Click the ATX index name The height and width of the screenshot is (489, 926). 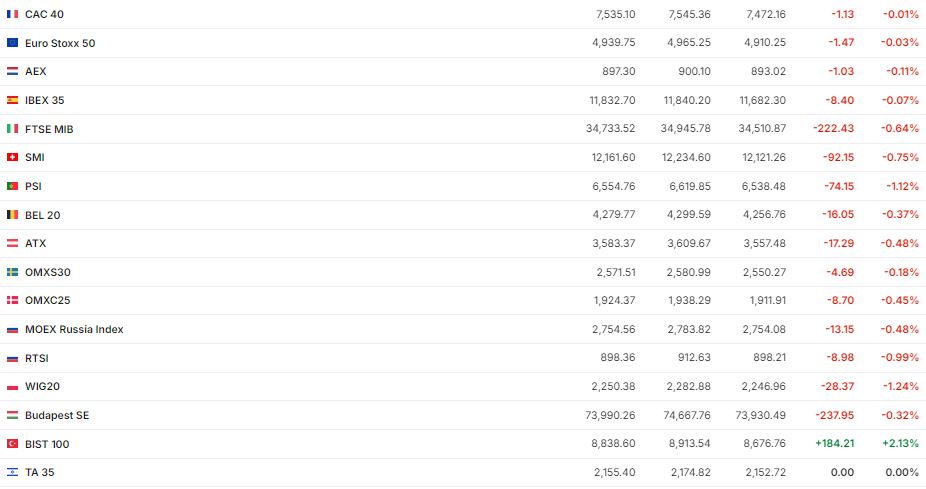[x=36, y=243]
